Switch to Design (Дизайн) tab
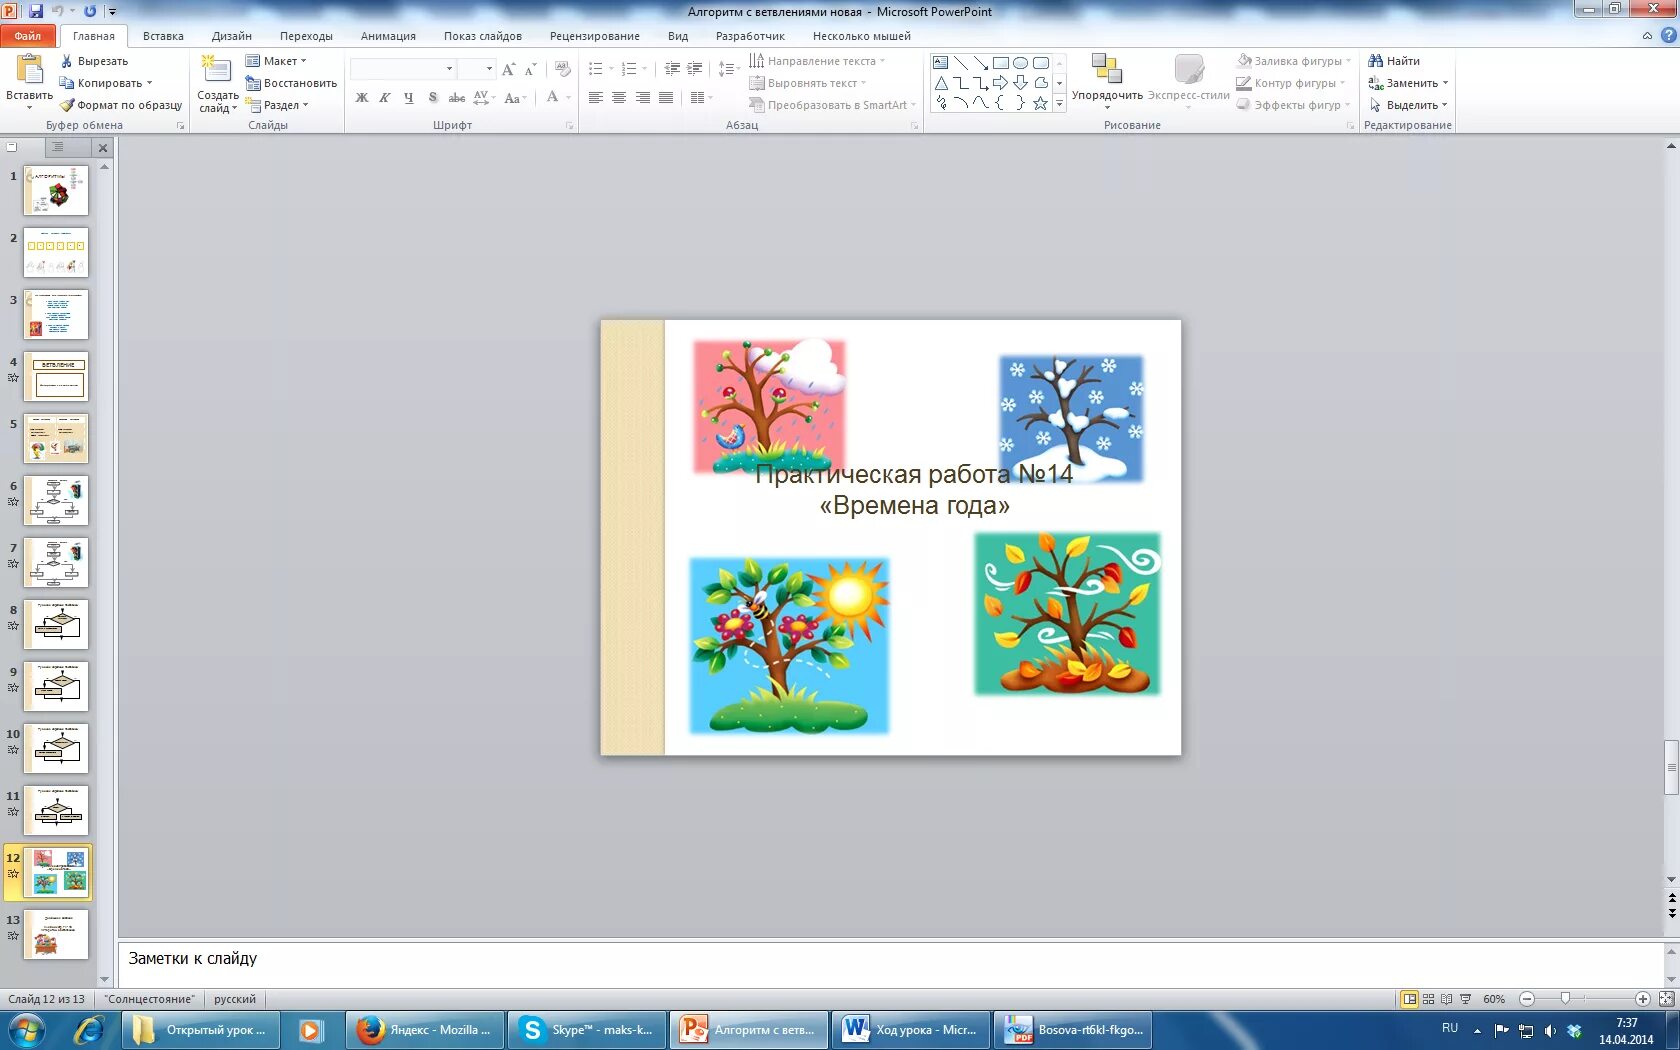This screenshot has width=1680, height=1050. point(231,36)
